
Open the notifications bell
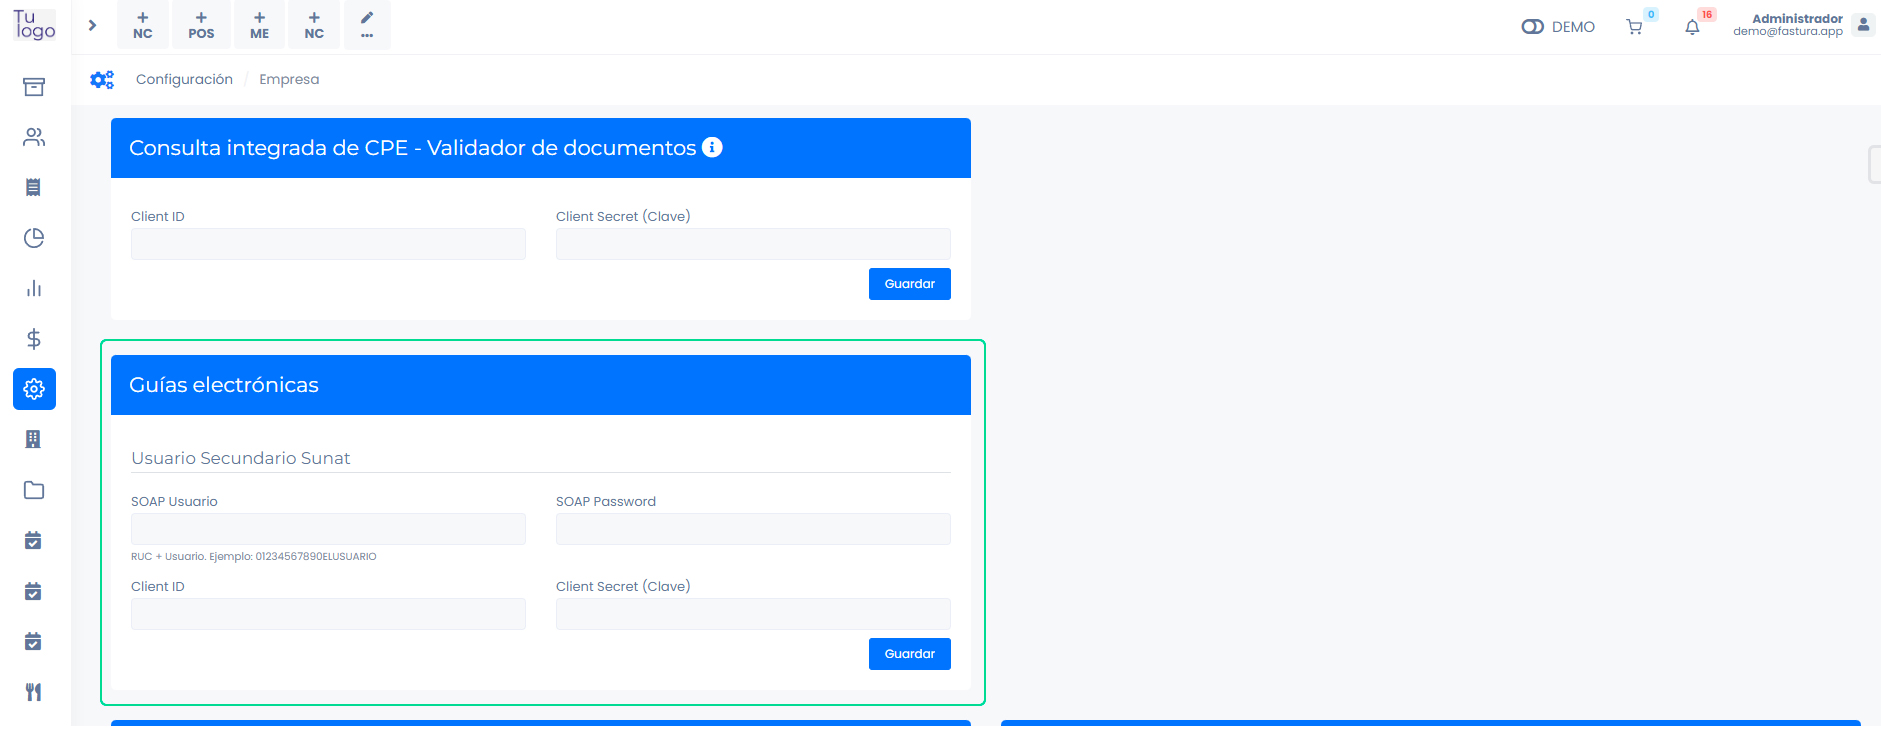(1692, 27)
